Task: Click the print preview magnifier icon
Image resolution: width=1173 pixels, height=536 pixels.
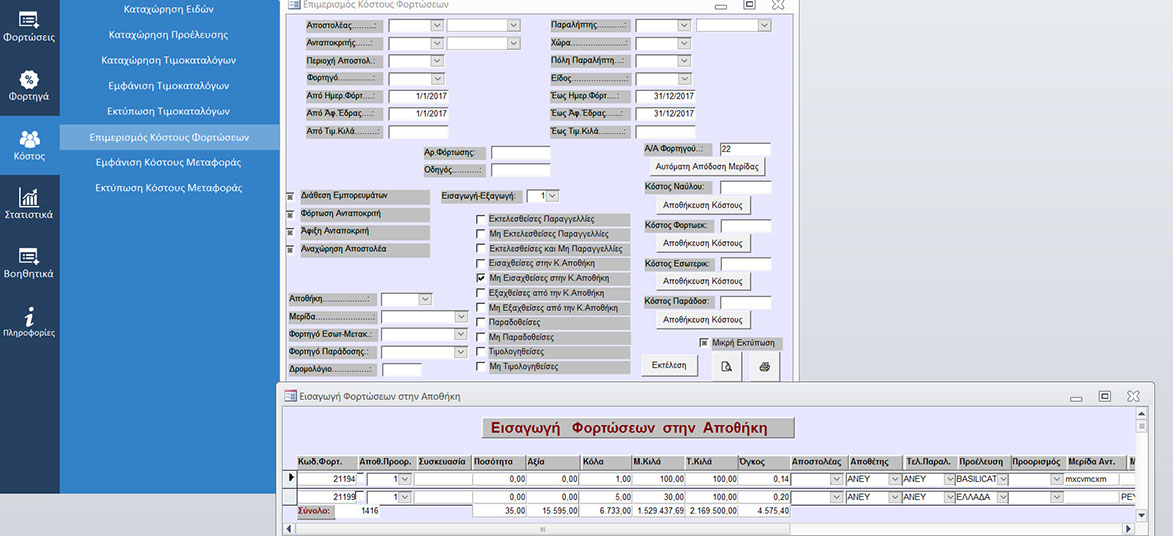Action: (726, 367)
